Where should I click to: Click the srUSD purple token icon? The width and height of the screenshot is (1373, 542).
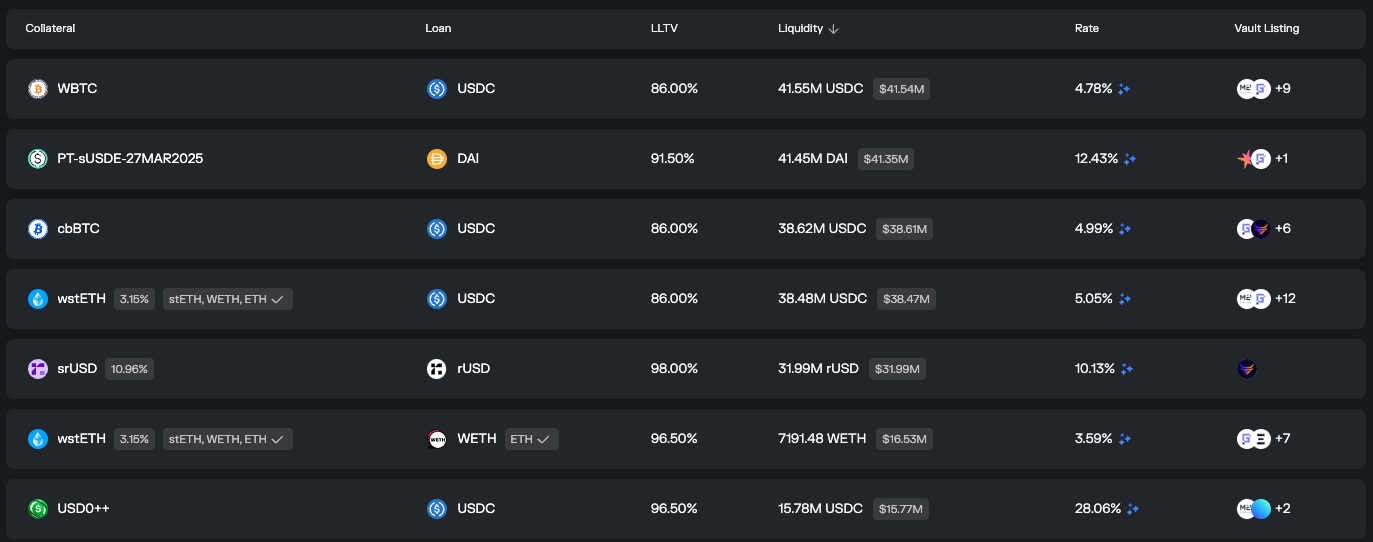(38, 369)
